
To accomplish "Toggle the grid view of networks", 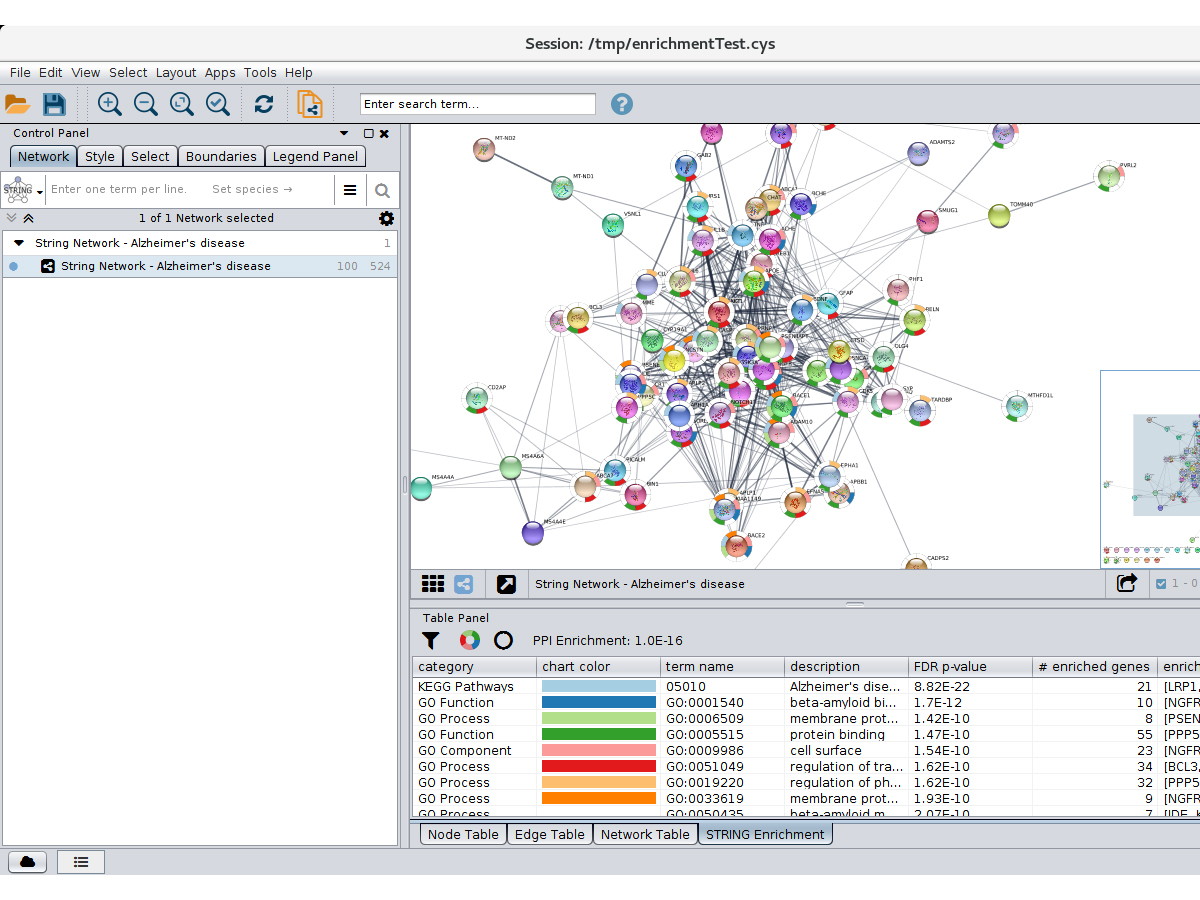I will pos(432,584).
